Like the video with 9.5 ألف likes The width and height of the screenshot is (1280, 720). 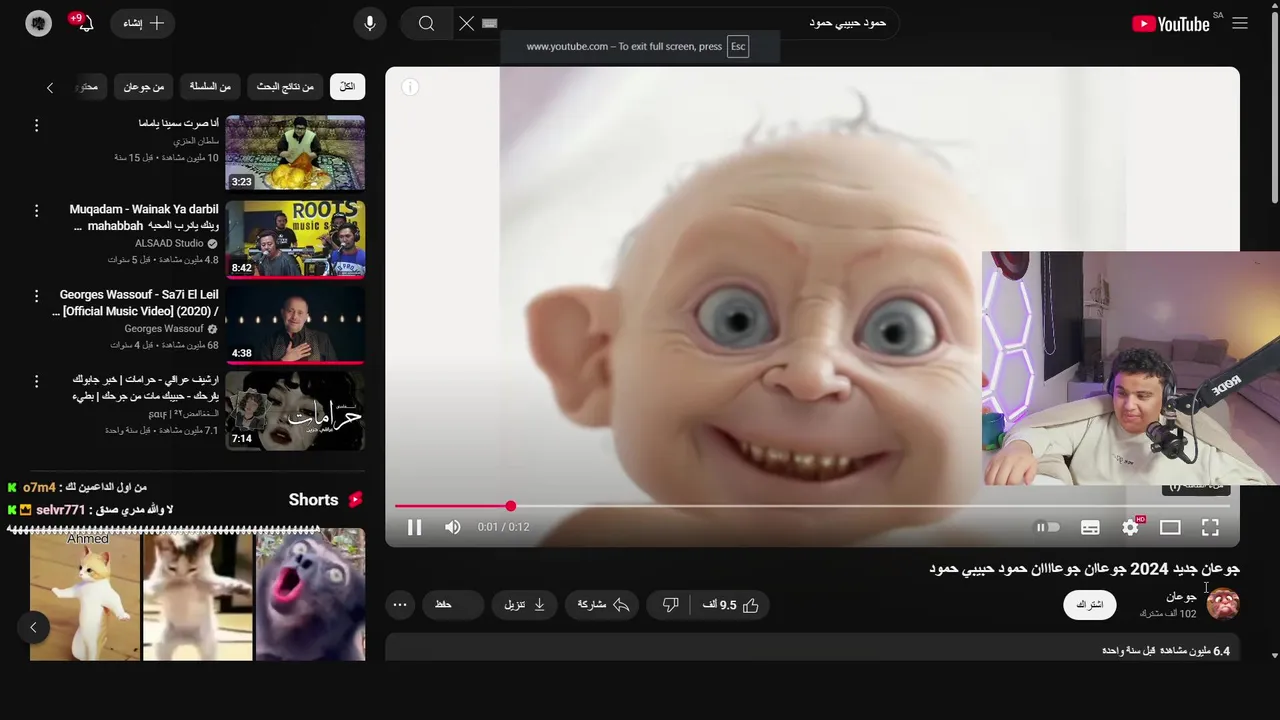731,605
